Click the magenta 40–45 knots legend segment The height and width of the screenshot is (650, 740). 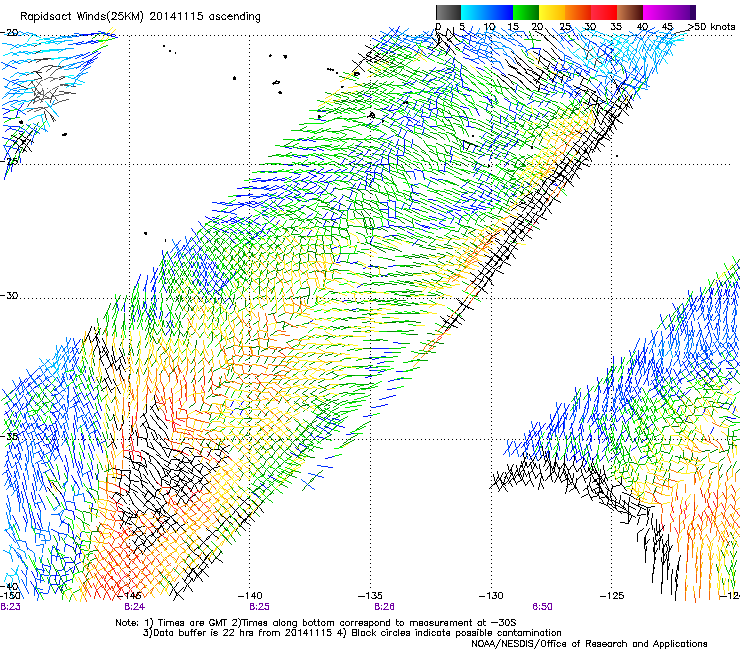pyautogui.click(x=656, y=12)
